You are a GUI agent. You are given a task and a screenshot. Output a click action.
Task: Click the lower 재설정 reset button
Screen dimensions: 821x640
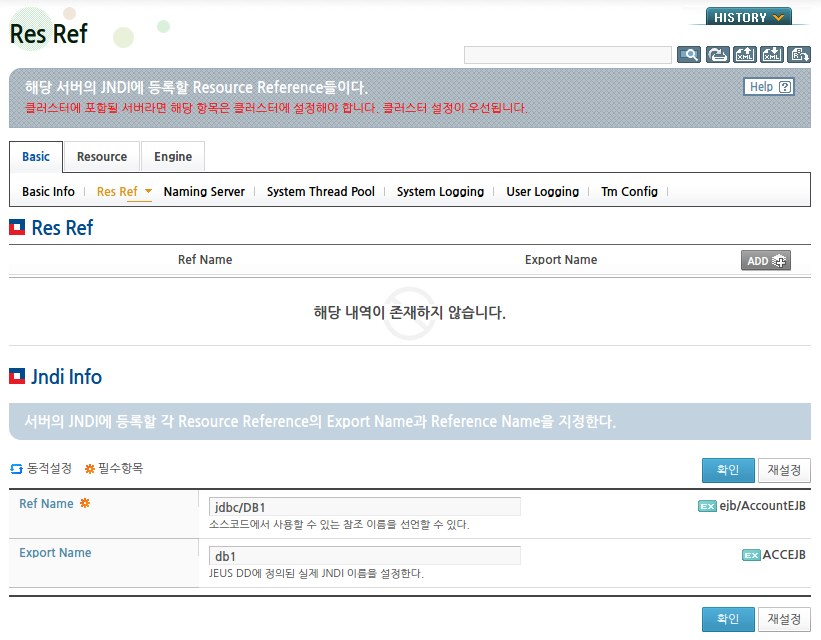coord(784,619)
